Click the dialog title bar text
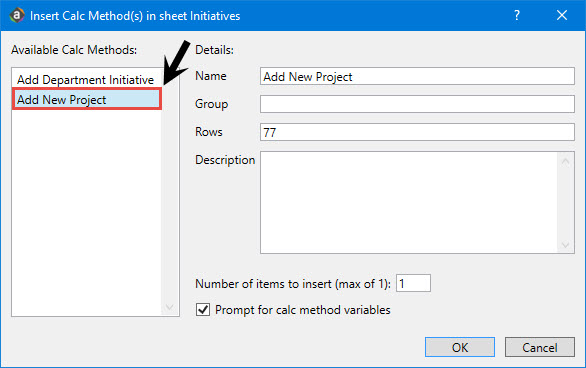Viewport: 586px width, 368px height. 135,16
